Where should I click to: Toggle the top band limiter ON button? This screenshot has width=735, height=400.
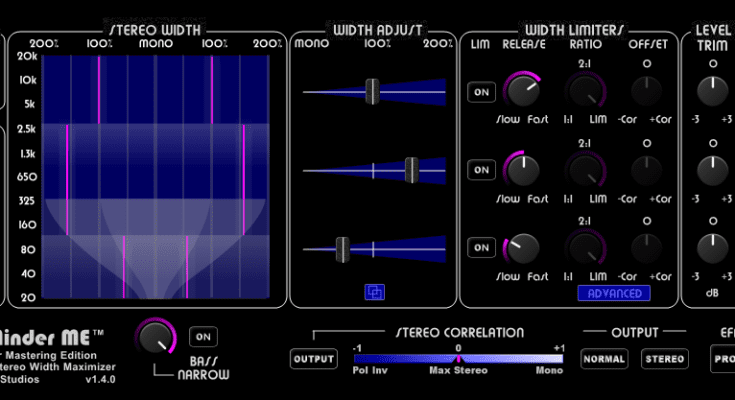[x=481, y=92]
